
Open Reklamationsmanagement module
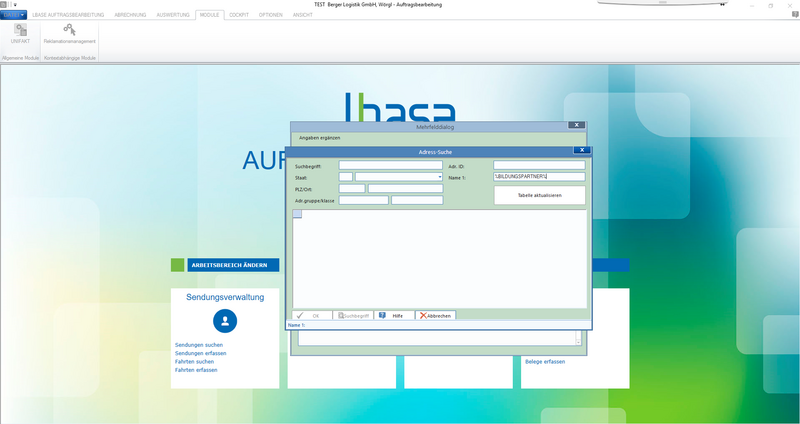tap(69, 34)
